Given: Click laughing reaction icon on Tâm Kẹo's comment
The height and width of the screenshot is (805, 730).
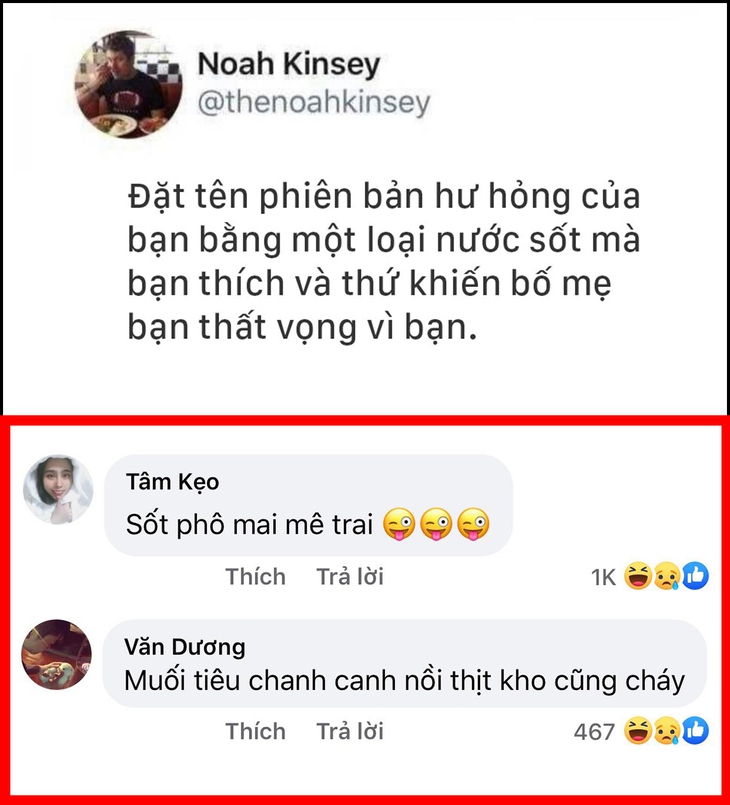Looking at the screenshot, I should coord(638,576).
